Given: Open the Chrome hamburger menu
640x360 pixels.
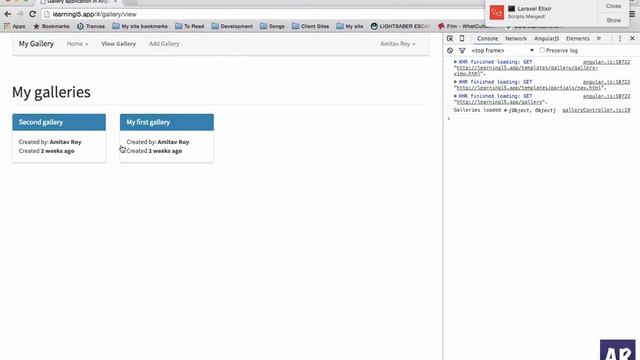Looking at the screenshot, I should click(632, 14).
